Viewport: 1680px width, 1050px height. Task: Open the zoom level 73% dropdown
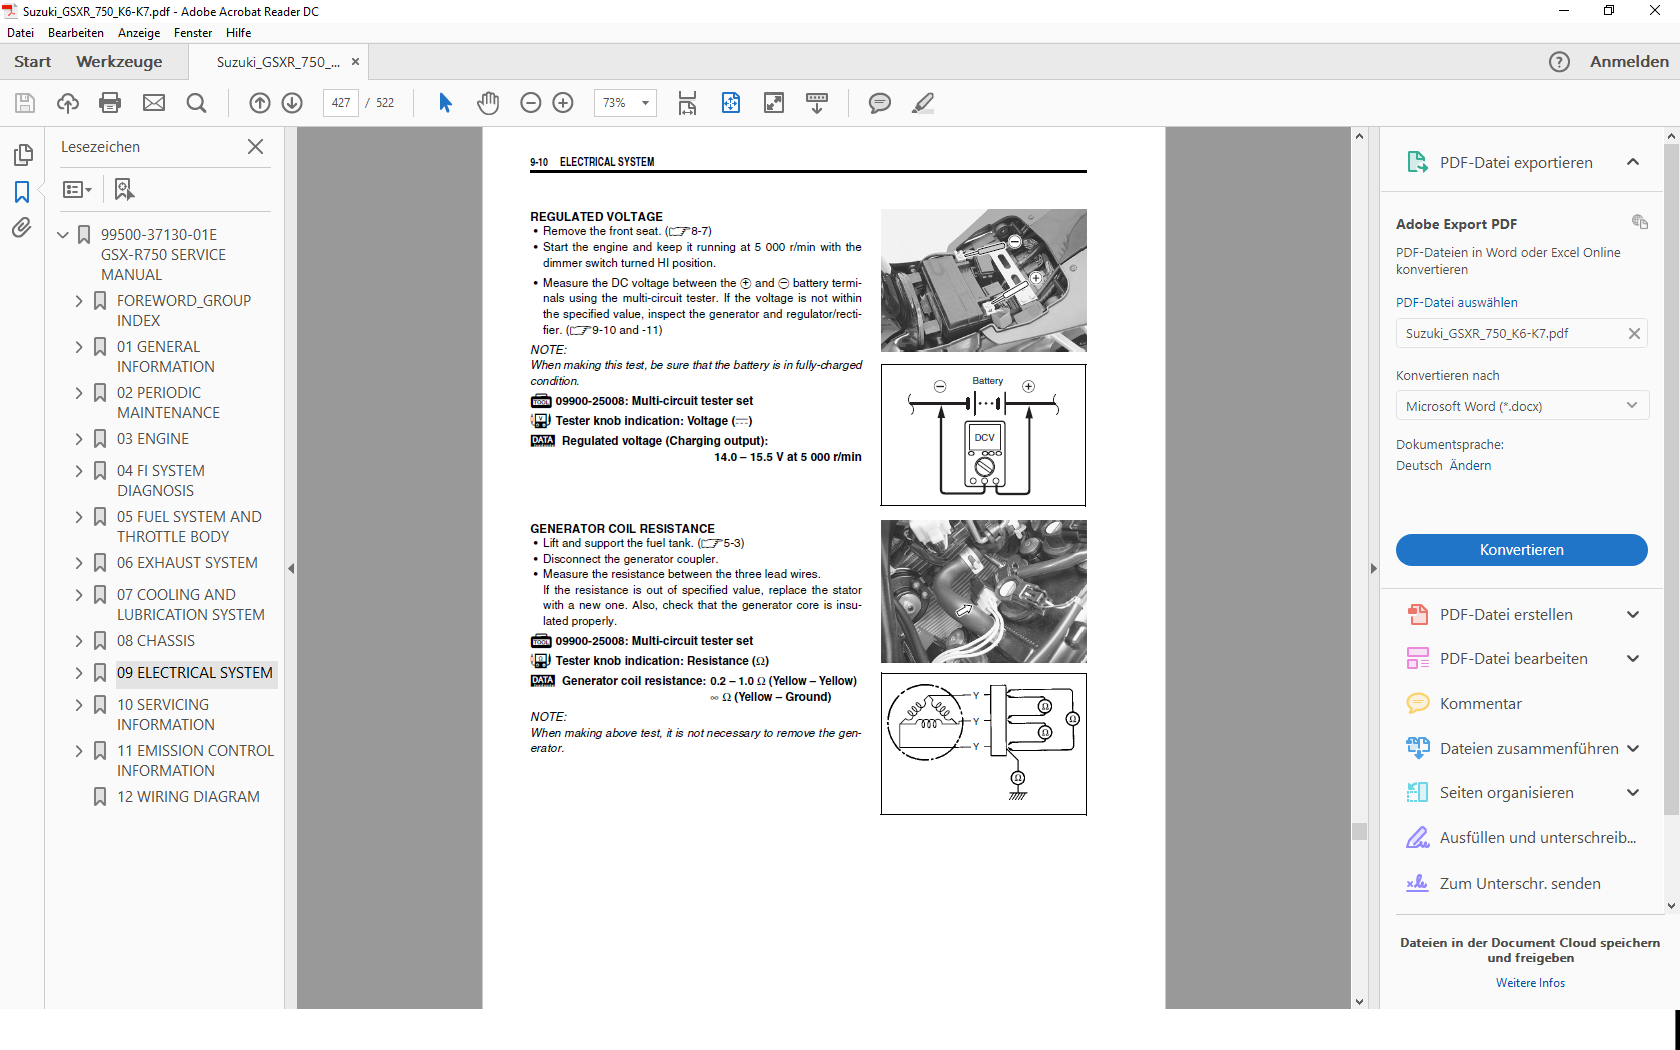[645, 103]
